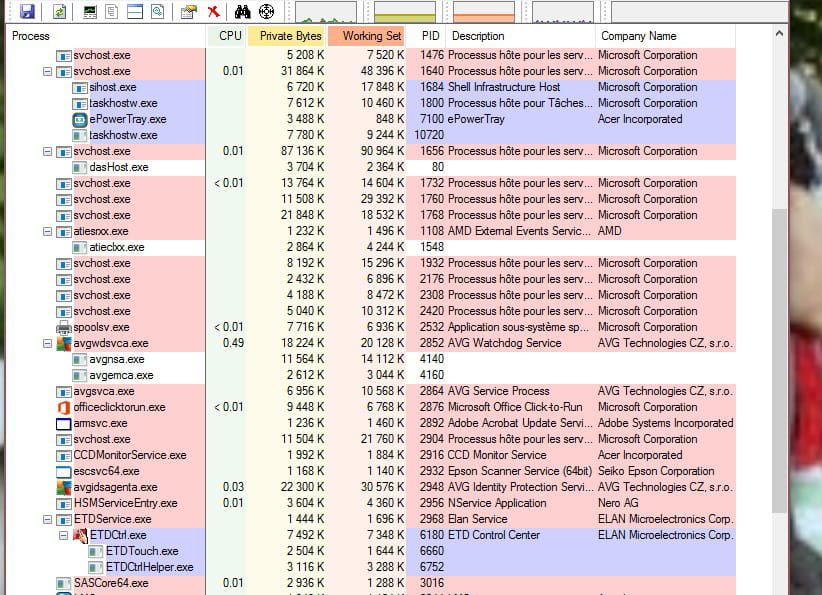Toggle the Show Lower Pane icon

click(135, 12)
